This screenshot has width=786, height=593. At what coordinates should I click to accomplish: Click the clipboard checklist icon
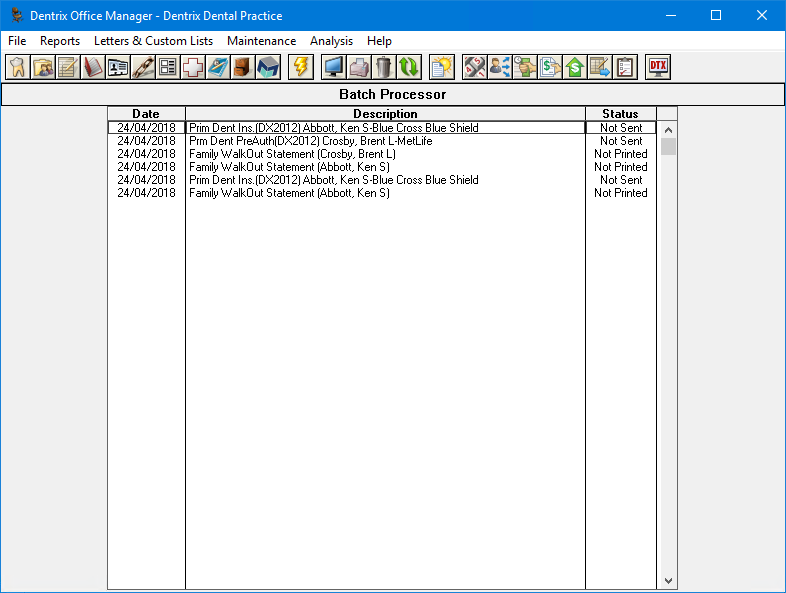tap(625, 67)
